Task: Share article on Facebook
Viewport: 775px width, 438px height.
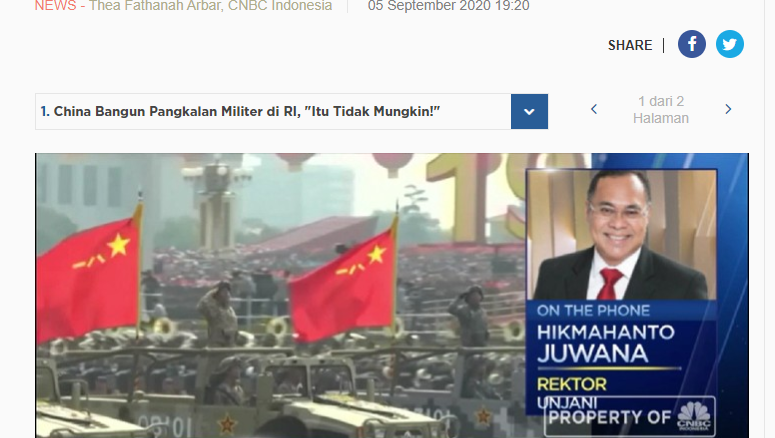Action: click(691, 44)
